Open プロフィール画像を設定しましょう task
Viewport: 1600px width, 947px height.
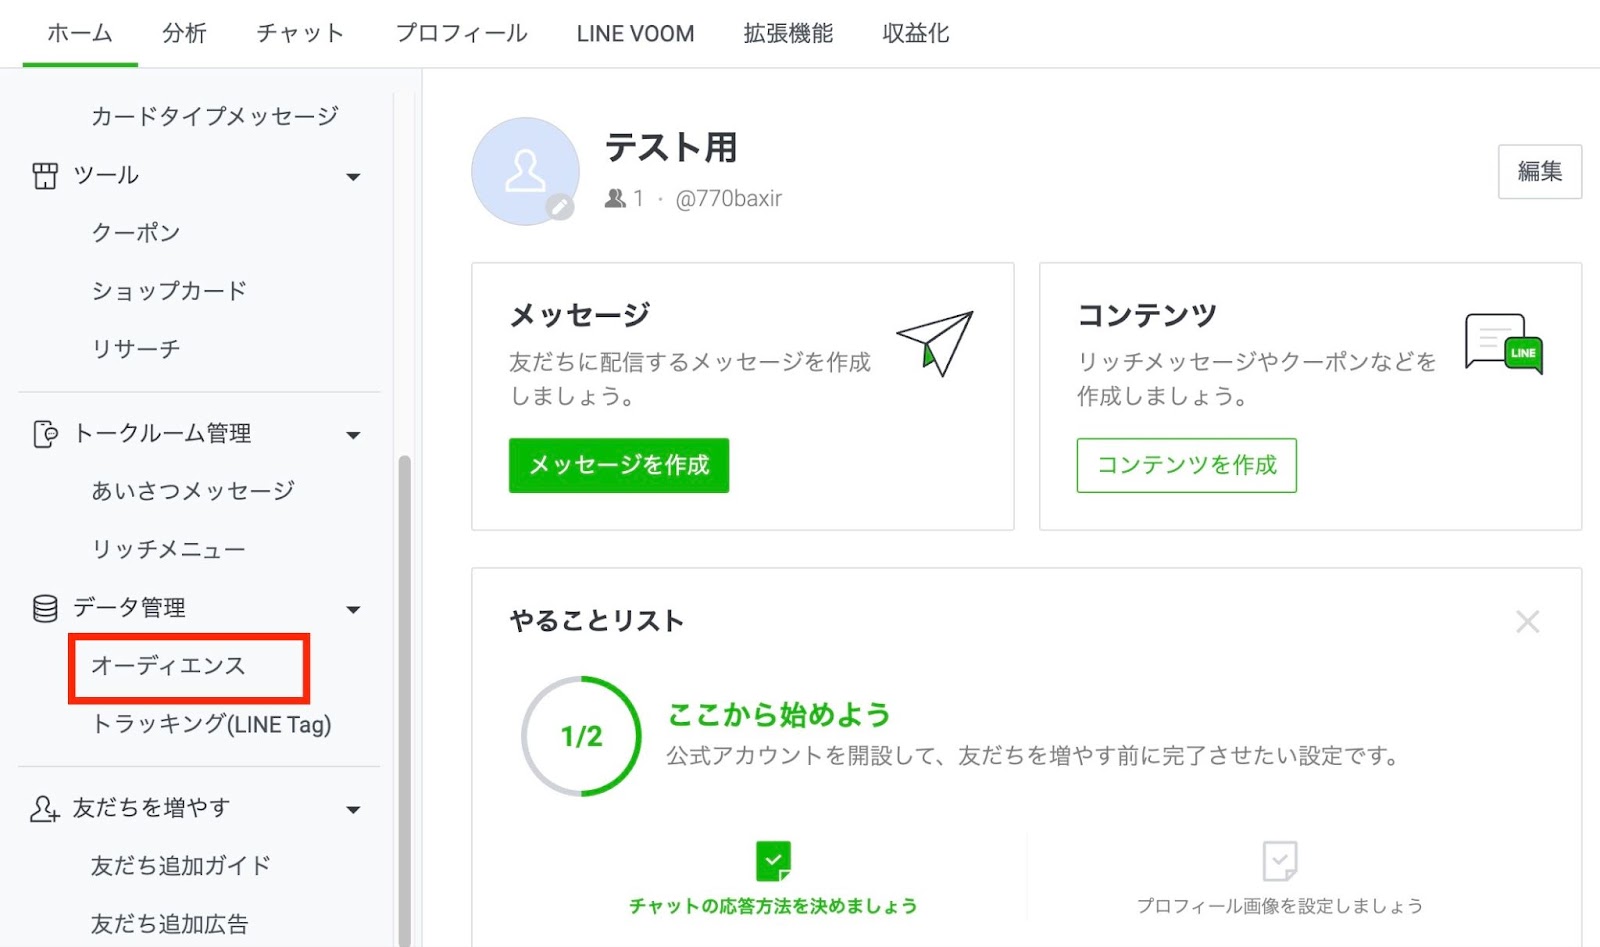pos(1280,906)
